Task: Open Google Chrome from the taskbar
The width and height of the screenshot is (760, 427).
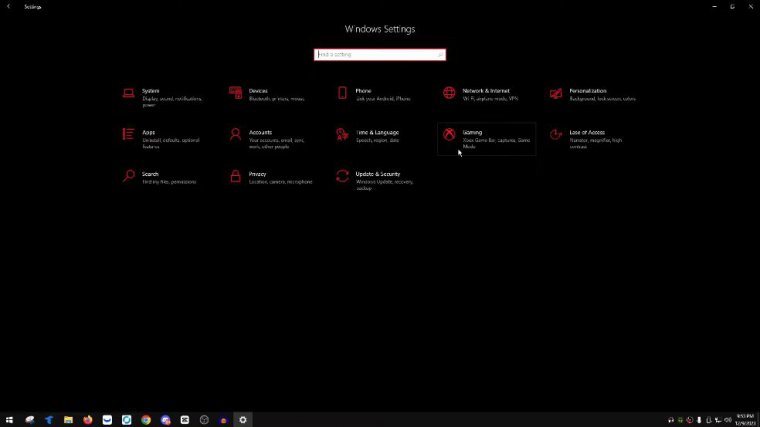Action: click(x=146, y=420)
